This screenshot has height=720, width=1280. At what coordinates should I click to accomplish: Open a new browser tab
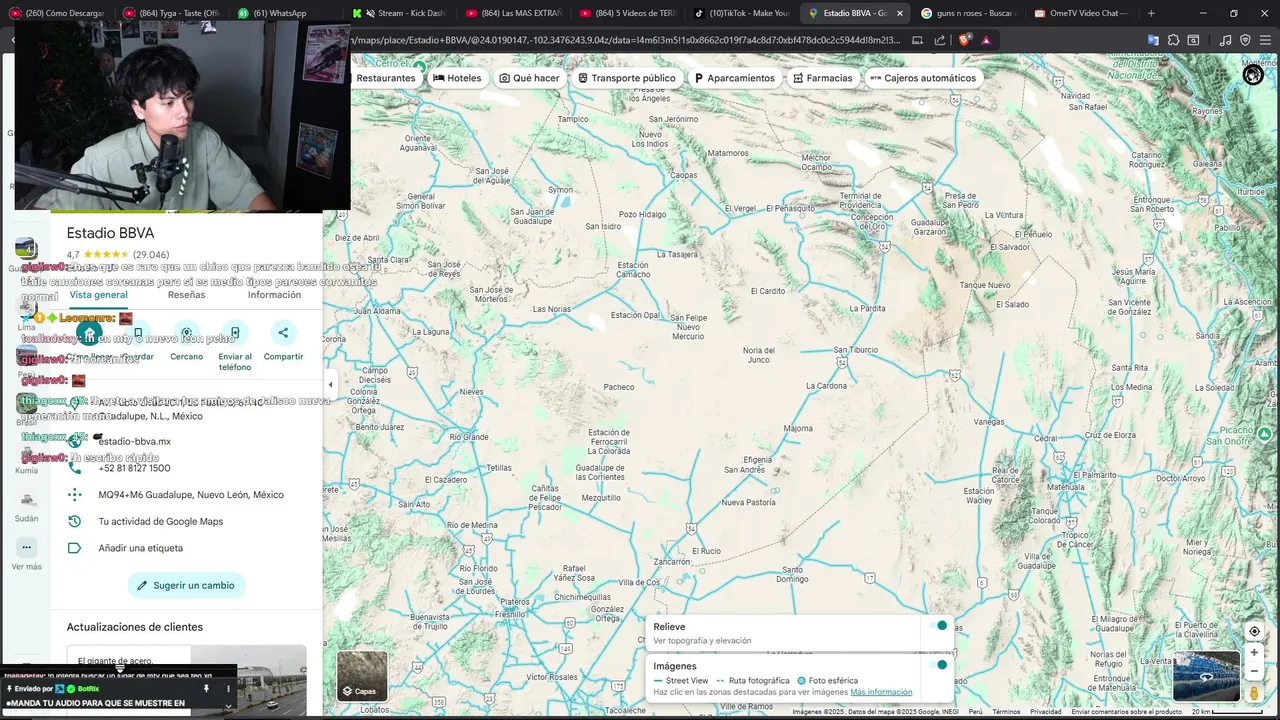click(x=1151, y=13)
